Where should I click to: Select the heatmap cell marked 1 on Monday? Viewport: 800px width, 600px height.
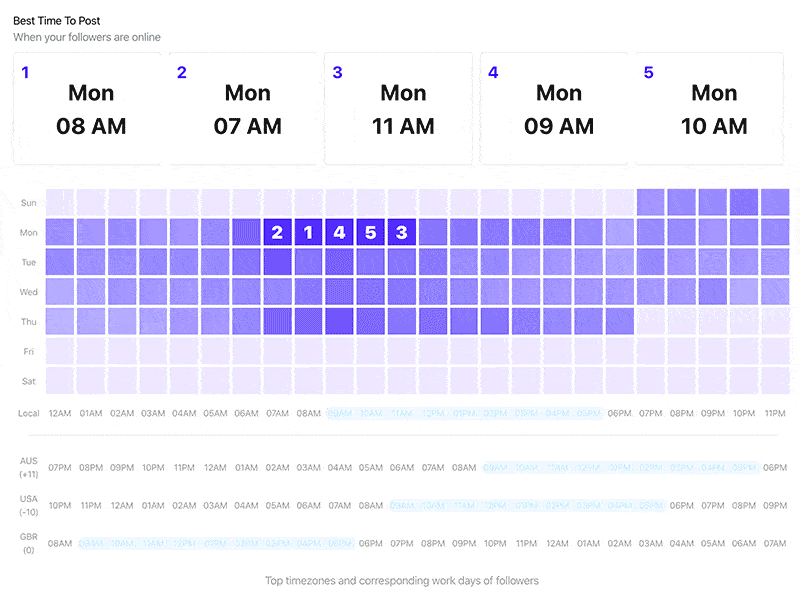(x=308, y=232)
